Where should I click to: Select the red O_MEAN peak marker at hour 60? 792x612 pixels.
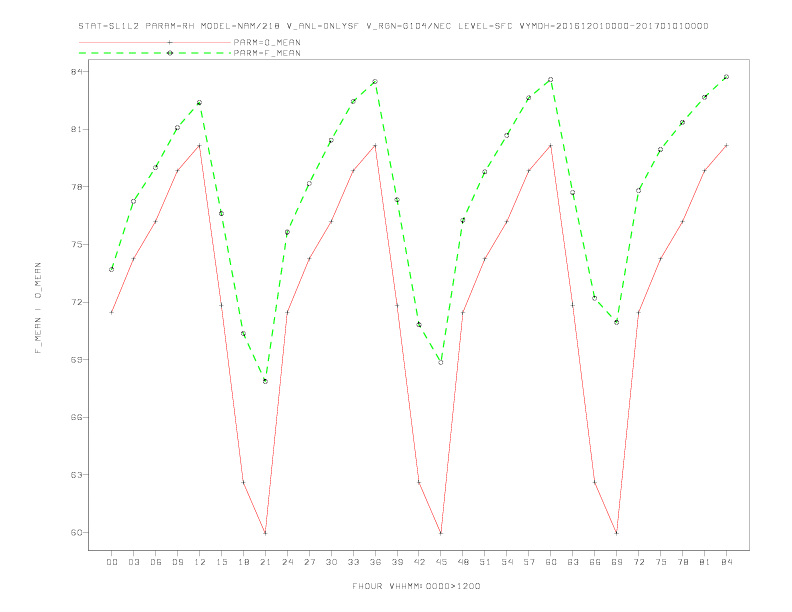tap(551, 145)
